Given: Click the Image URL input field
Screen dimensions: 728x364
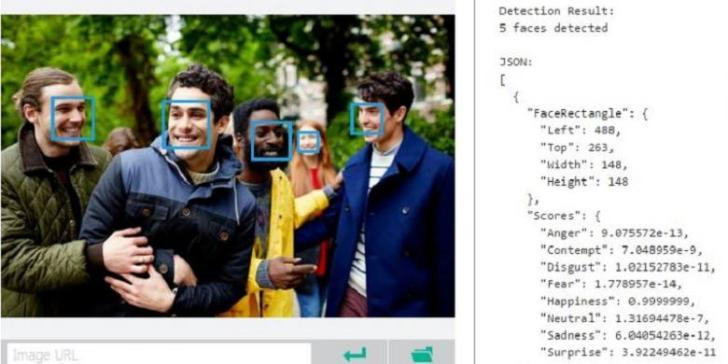Looking at the screenshot, I should tap(159, 354).
